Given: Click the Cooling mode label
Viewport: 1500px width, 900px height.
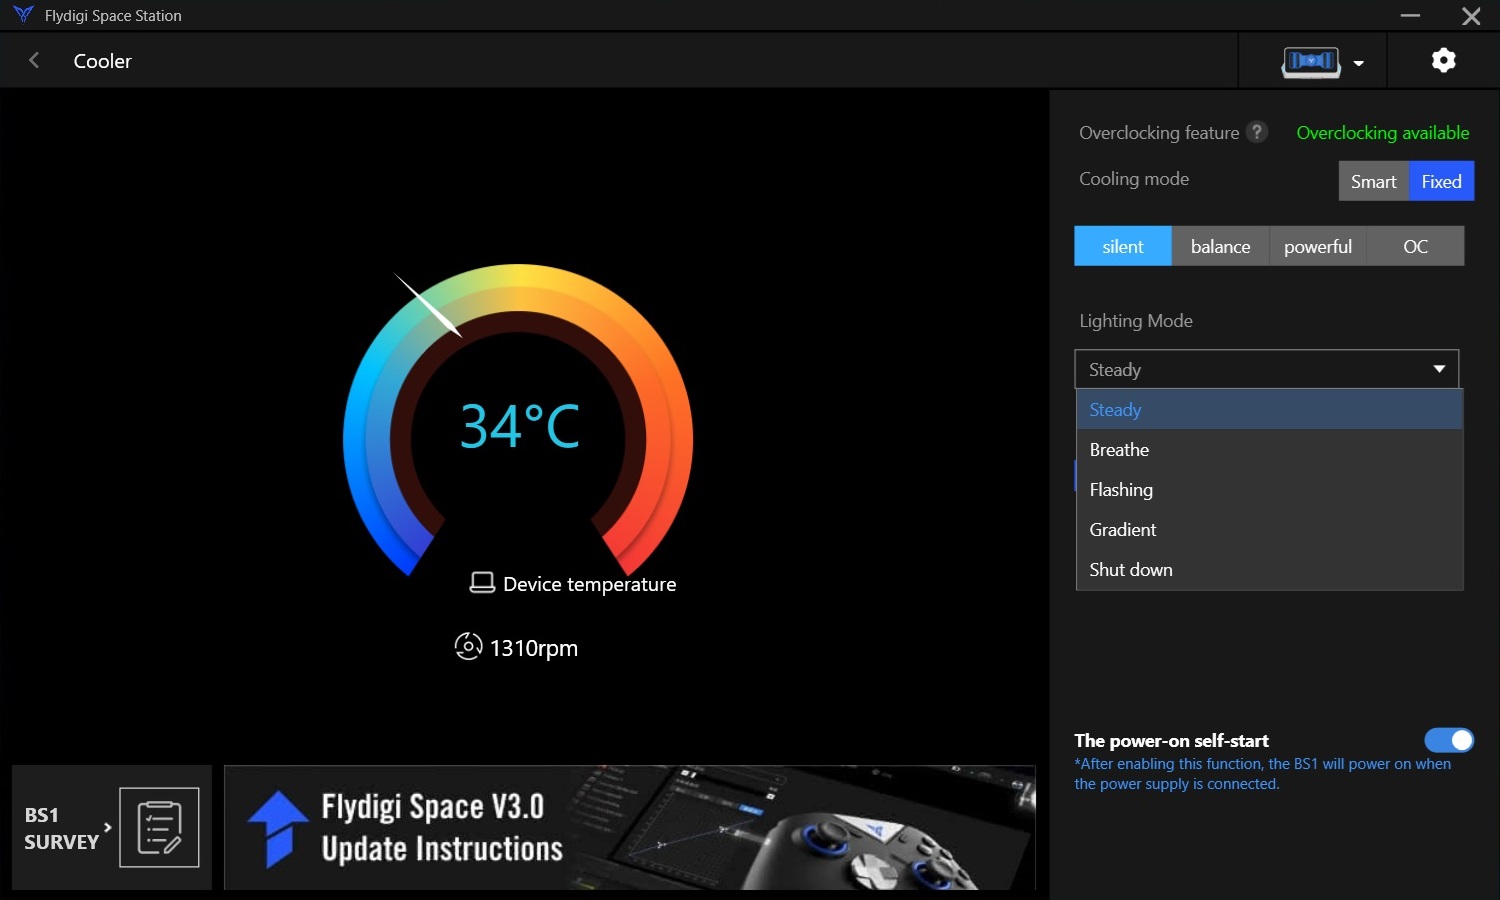Looking at the screenshot, I should [1134, 179].
